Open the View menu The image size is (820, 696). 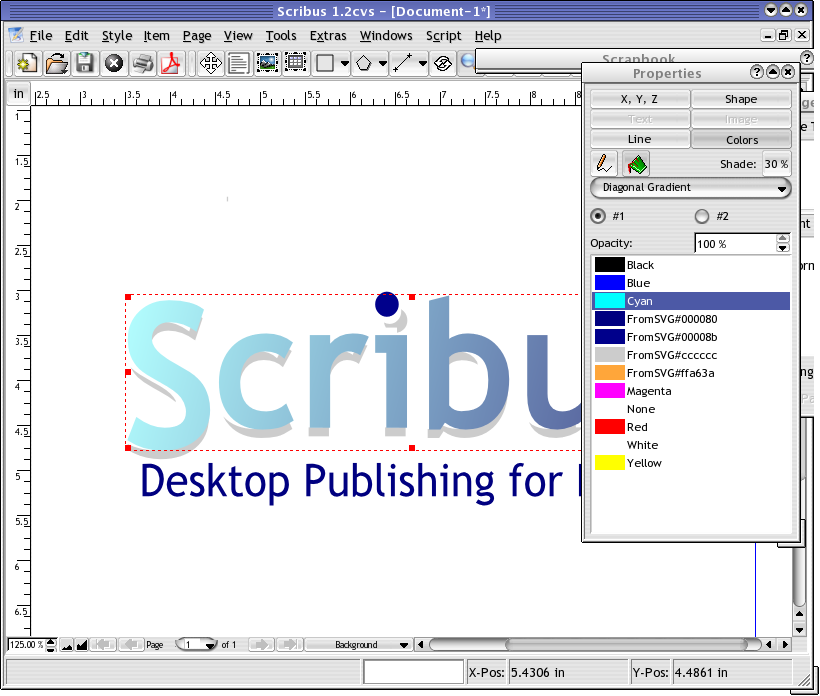(238, 36)
